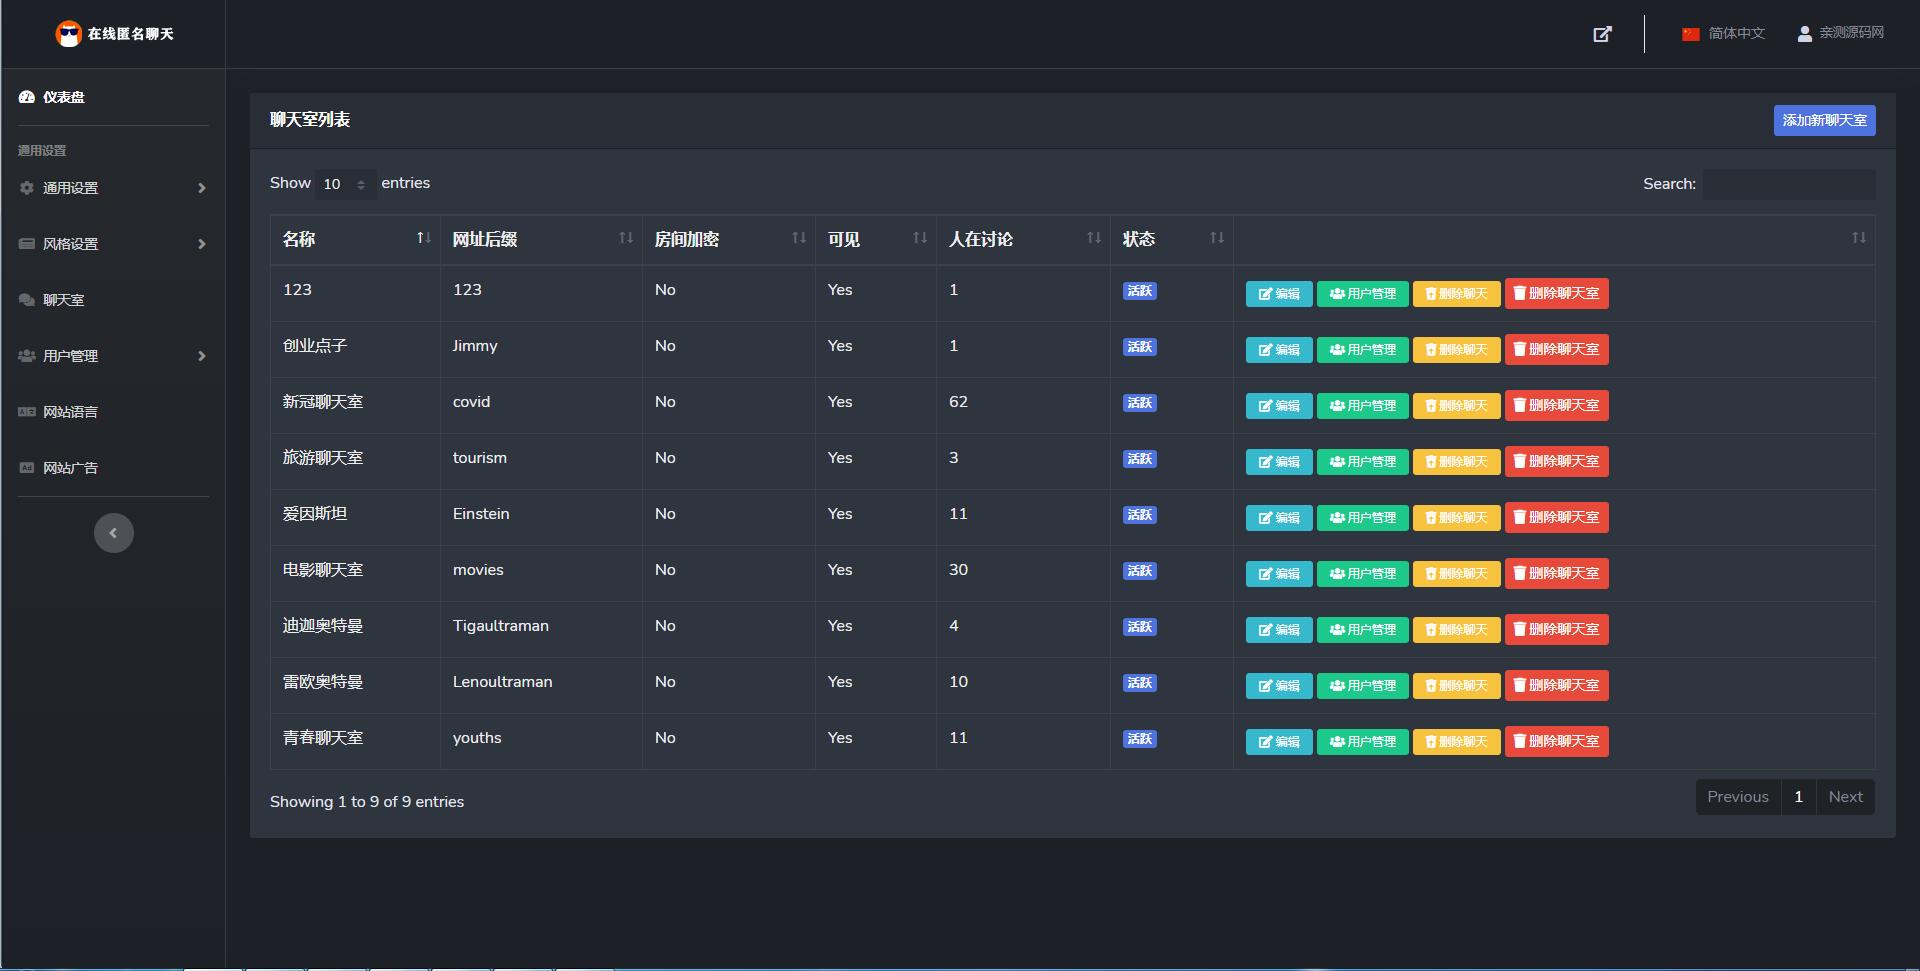
Task: Select the 简体中文 language menu
Action: click(x=1722, y=33)
